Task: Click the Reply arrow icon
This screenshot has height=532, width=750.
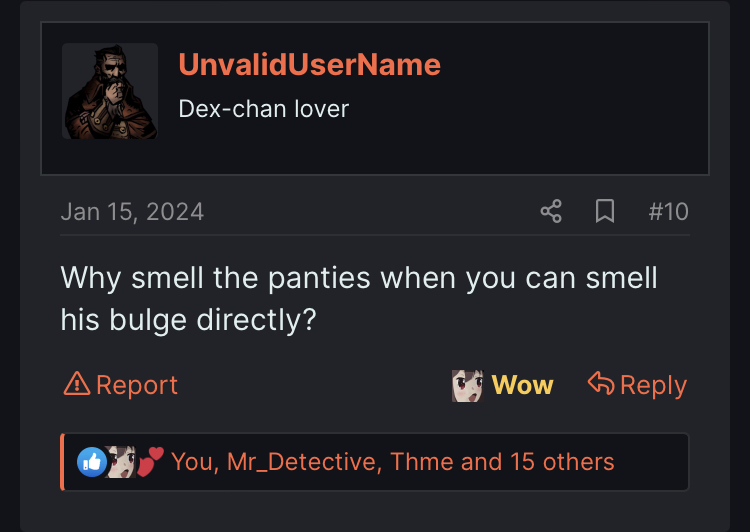Action: 601,384
